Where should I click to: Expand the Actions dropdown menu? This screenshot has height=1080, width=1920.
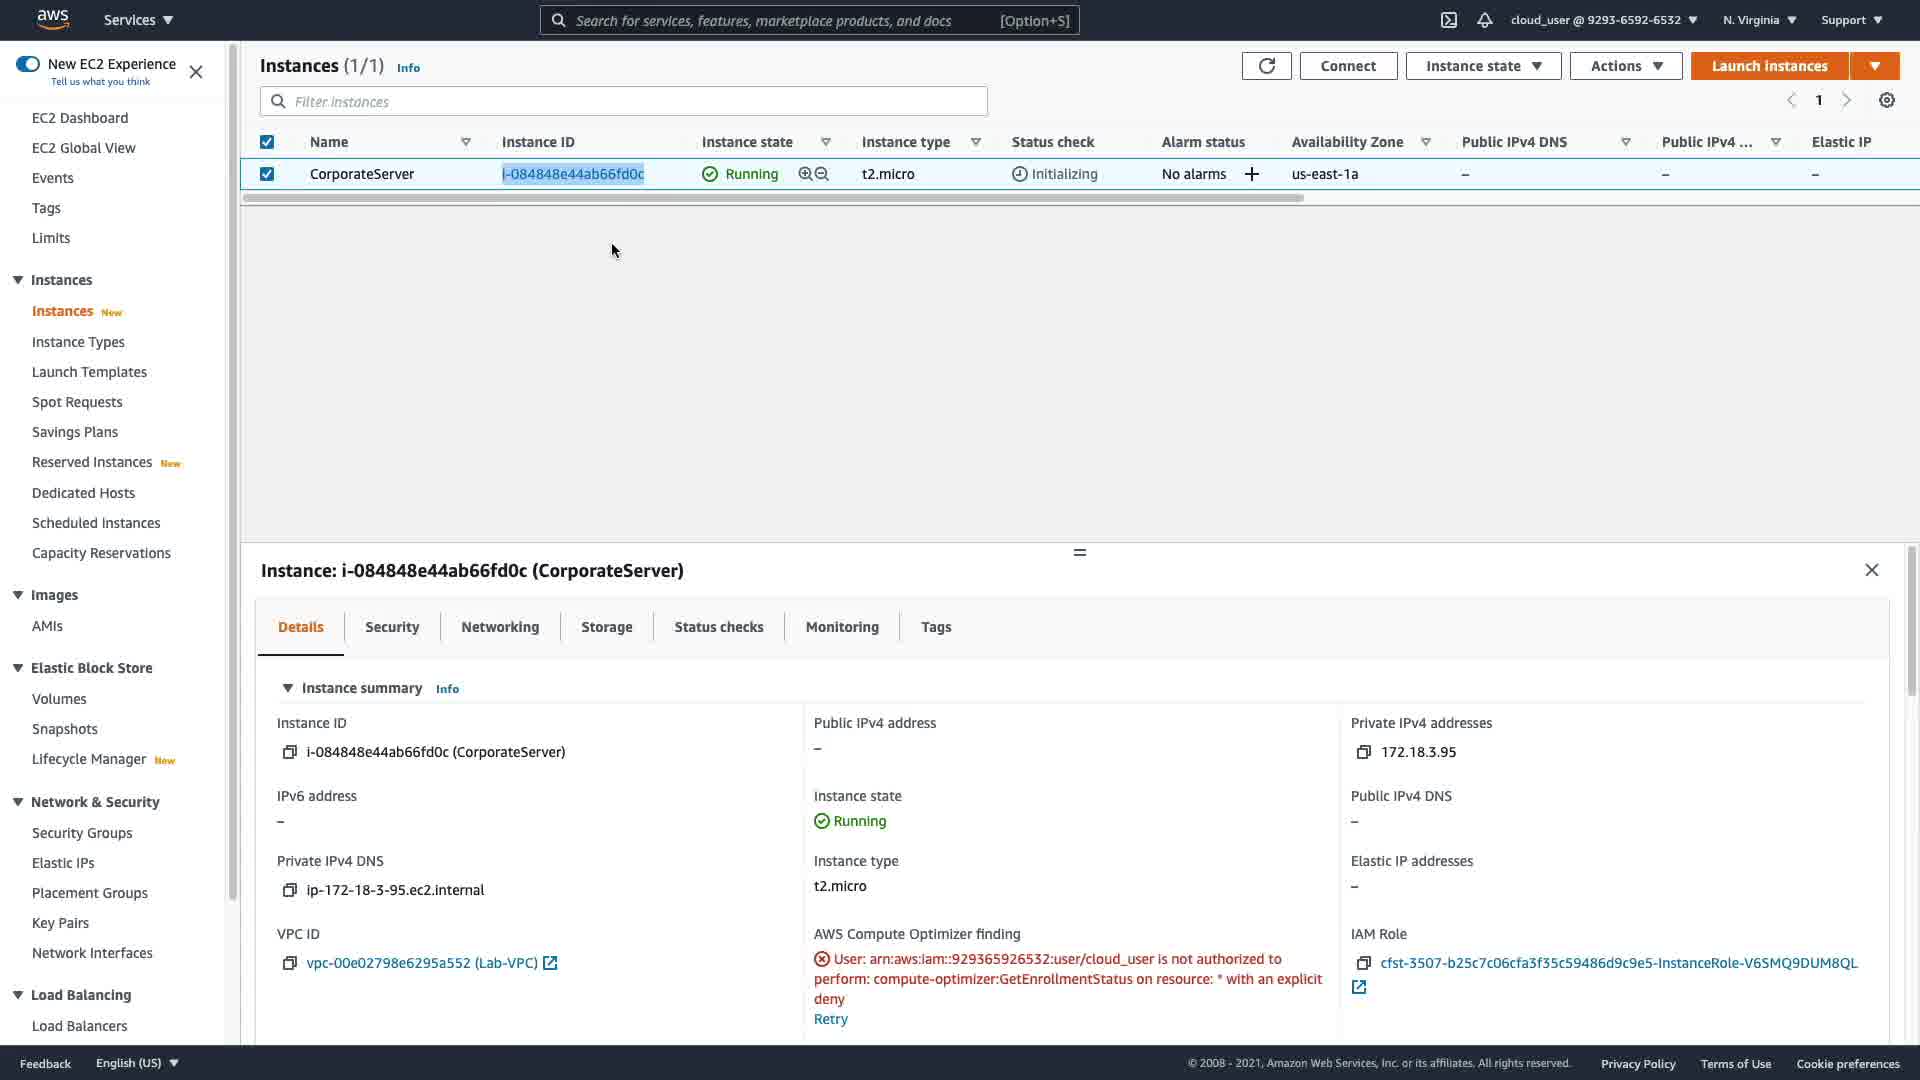pos(1625,66)
